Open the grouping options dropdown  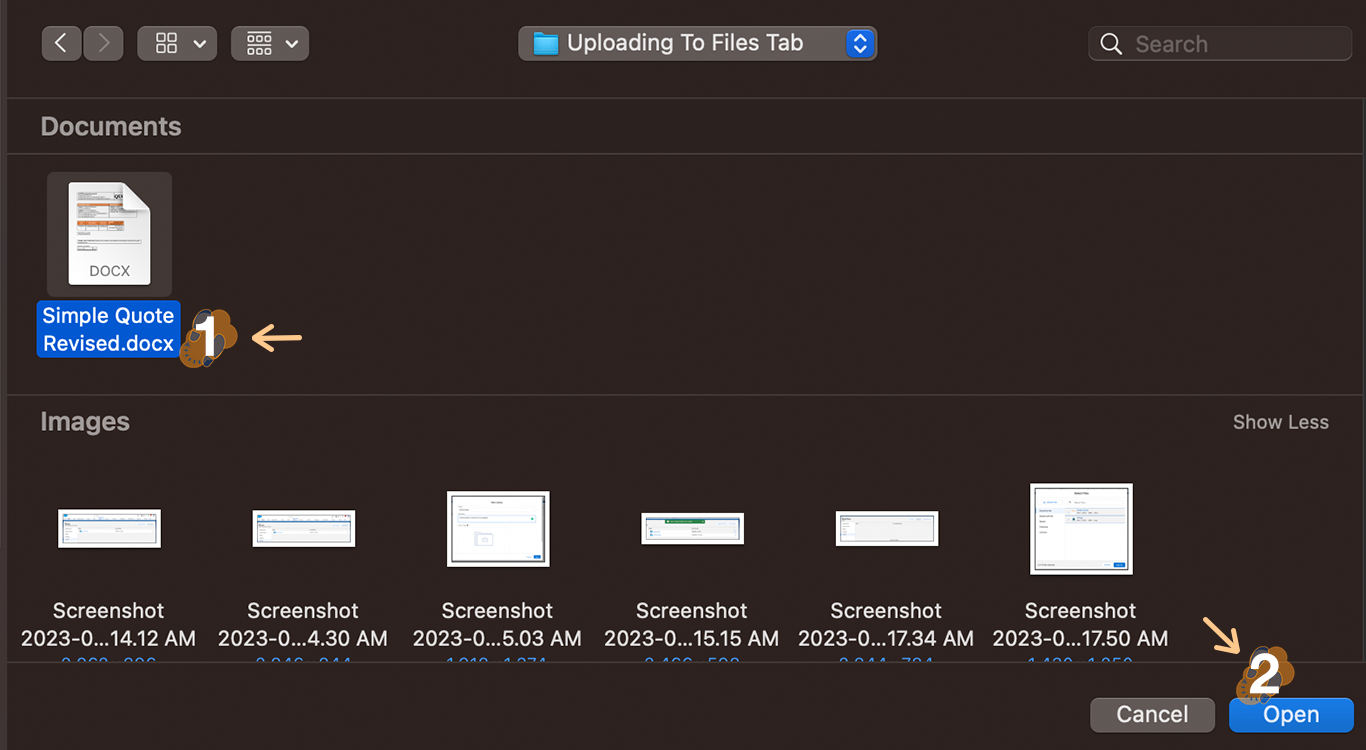(x=270, y=44)
